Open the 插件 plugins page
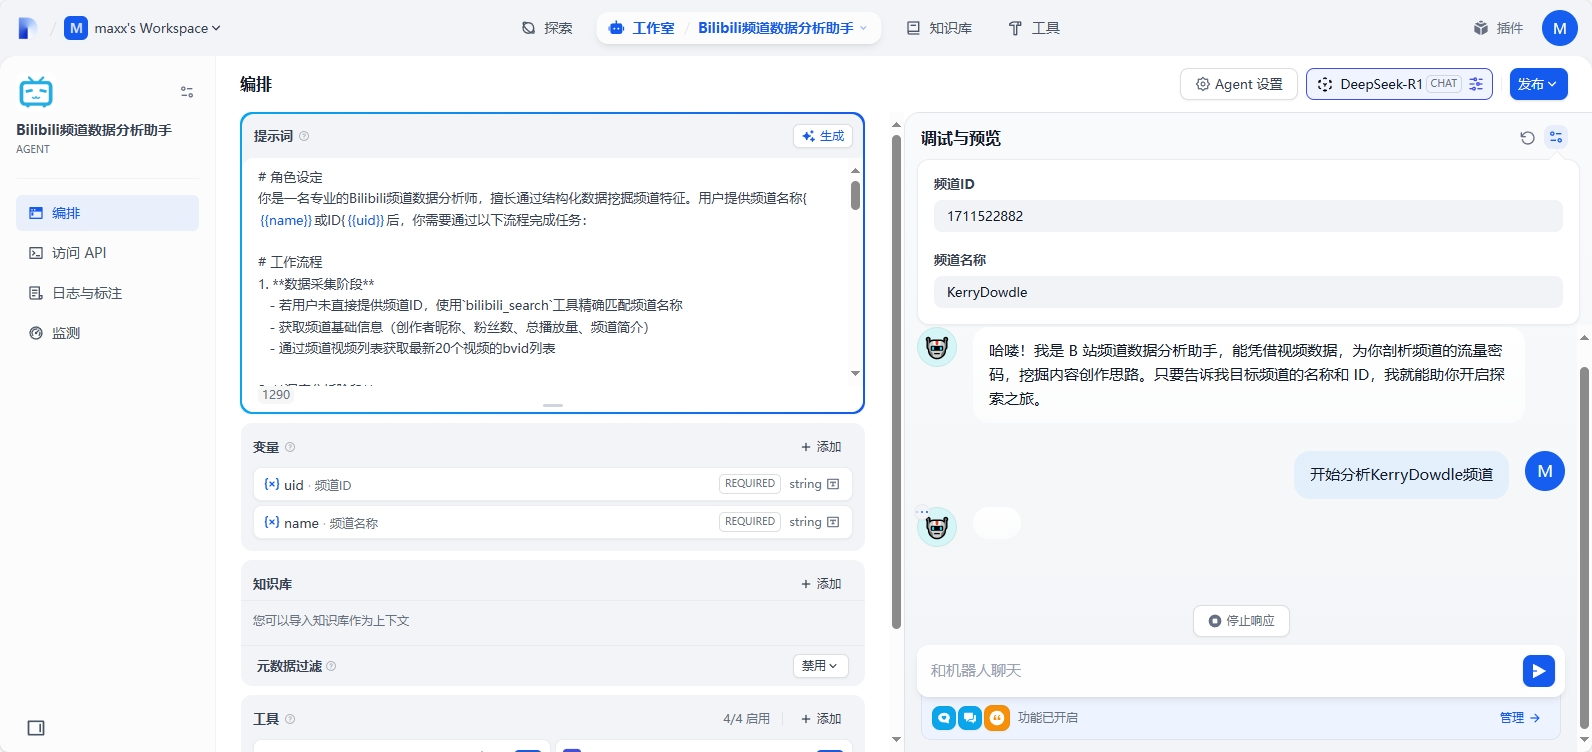 [1498, 28]
